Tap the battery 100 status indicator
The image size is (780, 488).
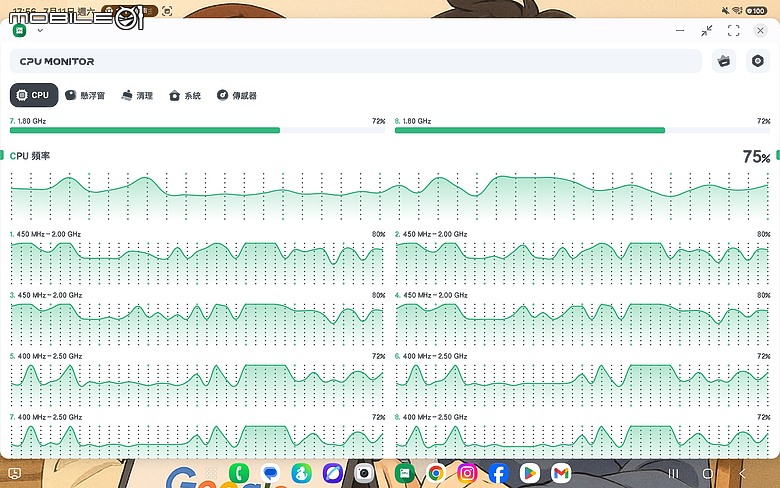[x=756, y=10]
